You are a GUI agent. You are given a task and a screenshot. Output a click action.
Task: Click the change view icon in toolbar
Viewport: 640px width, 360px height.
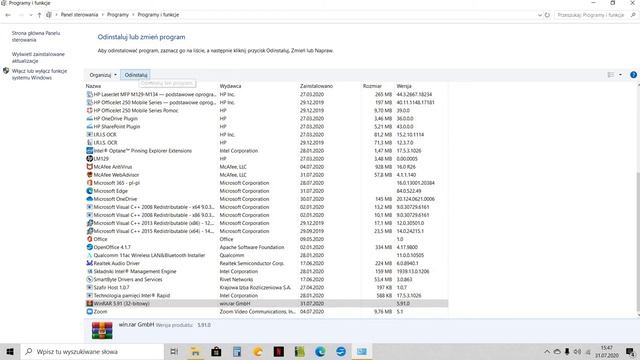pos(611,75)
